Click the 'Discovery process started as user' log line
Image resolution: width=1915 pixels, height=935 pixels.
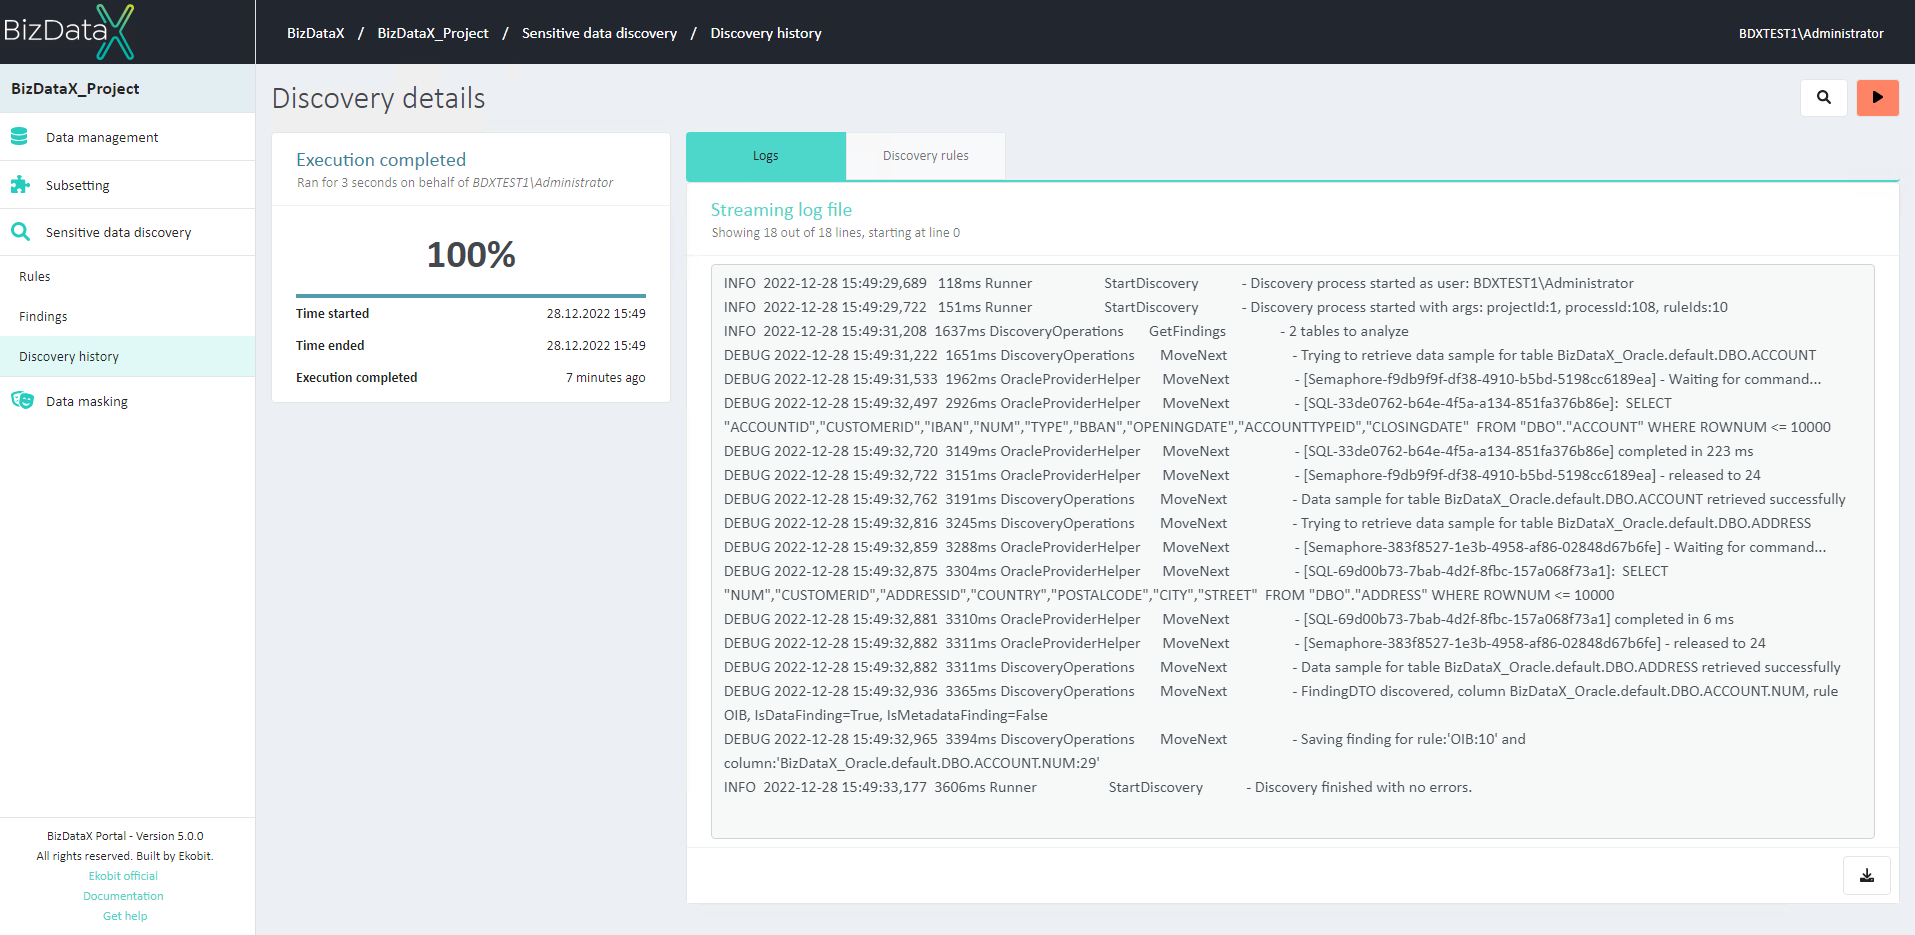(1178, 283)
